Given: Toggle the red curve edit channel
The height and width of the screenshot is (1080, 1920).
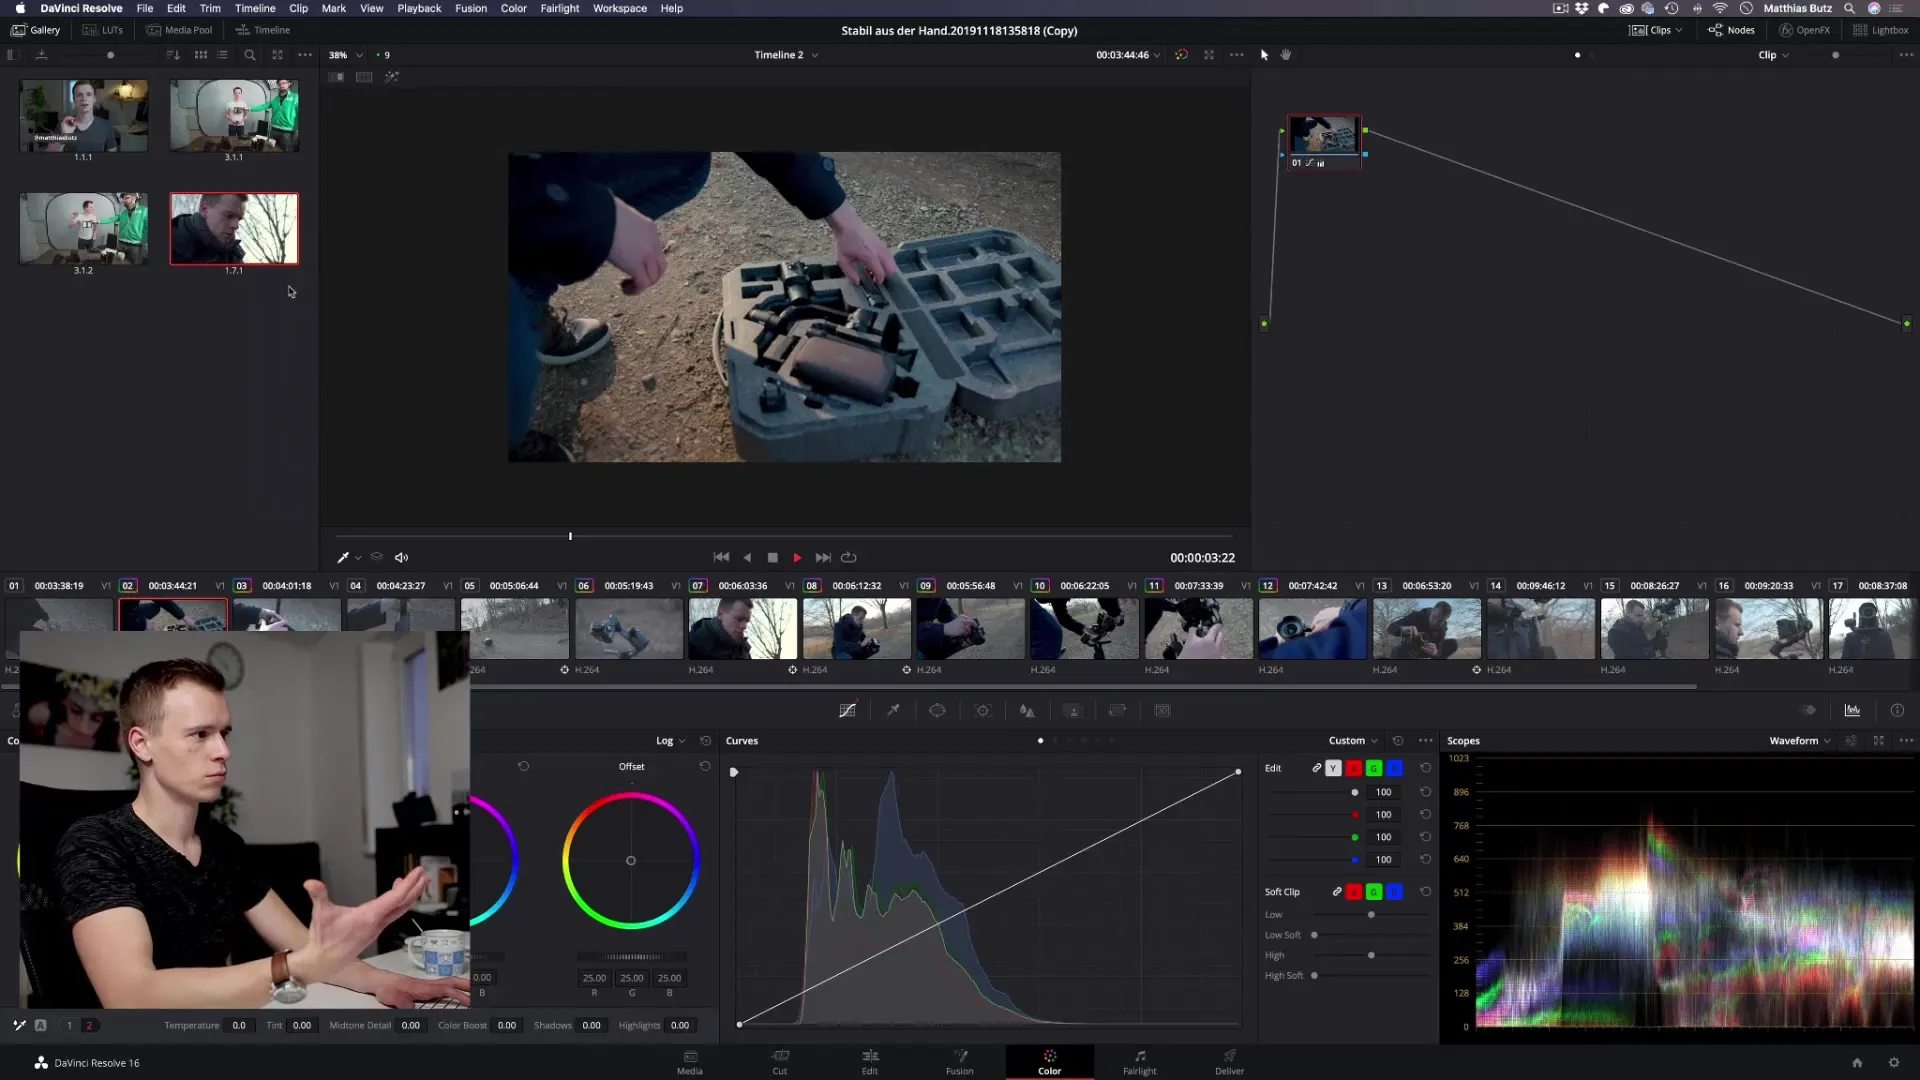Looking at the screenshot, I should [1354, 768].
